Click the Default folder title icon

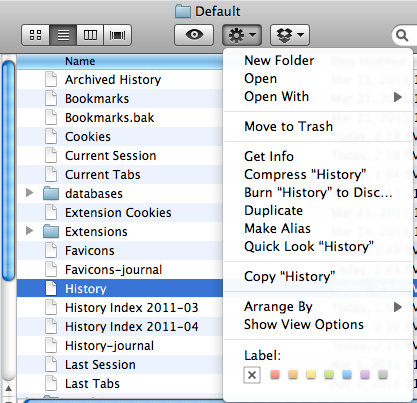click(x=183, y=11)
